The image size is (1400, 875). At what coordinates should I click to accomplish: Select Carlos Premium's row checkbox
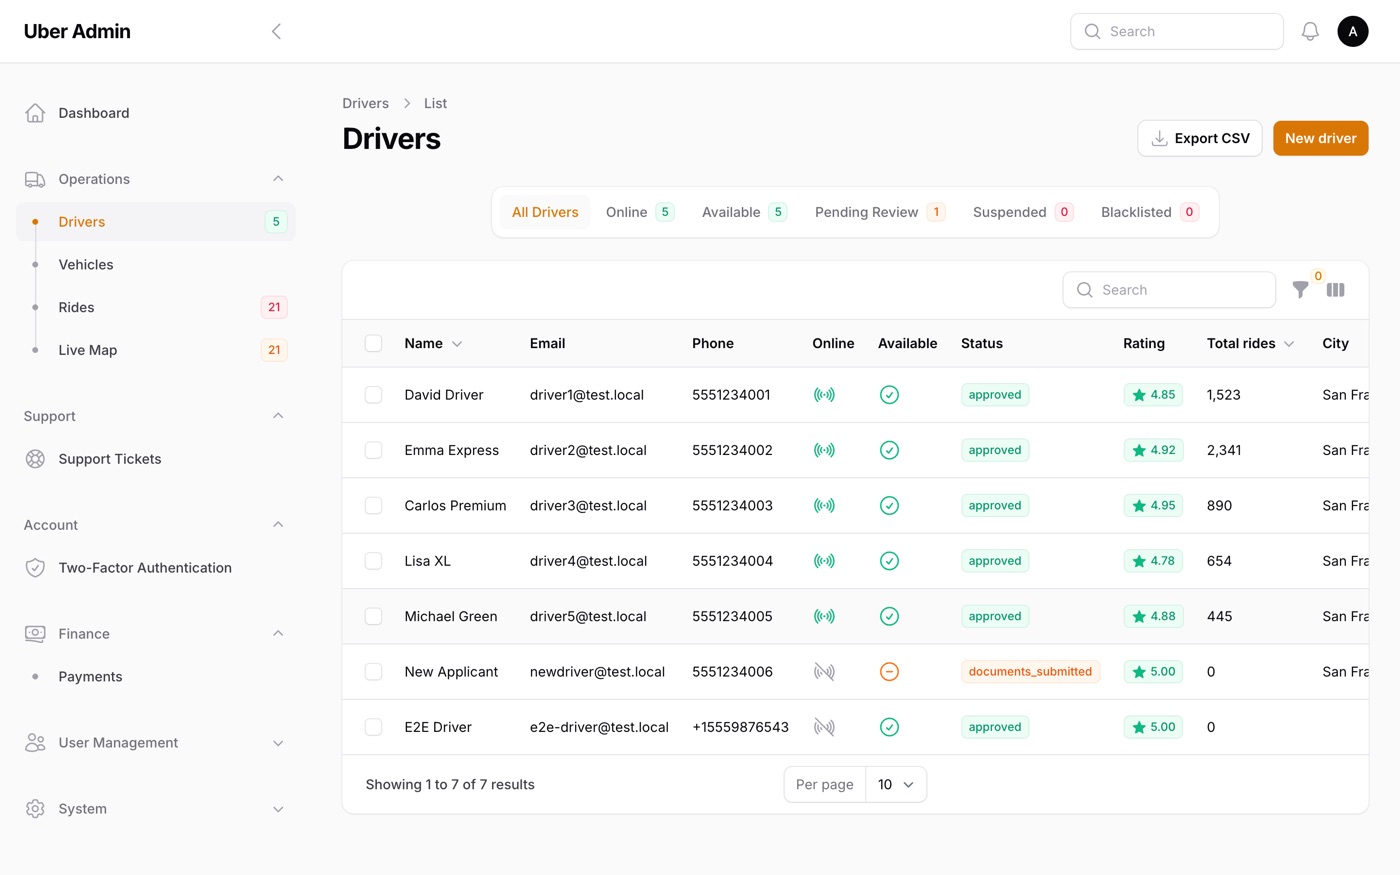coord(373,506)
